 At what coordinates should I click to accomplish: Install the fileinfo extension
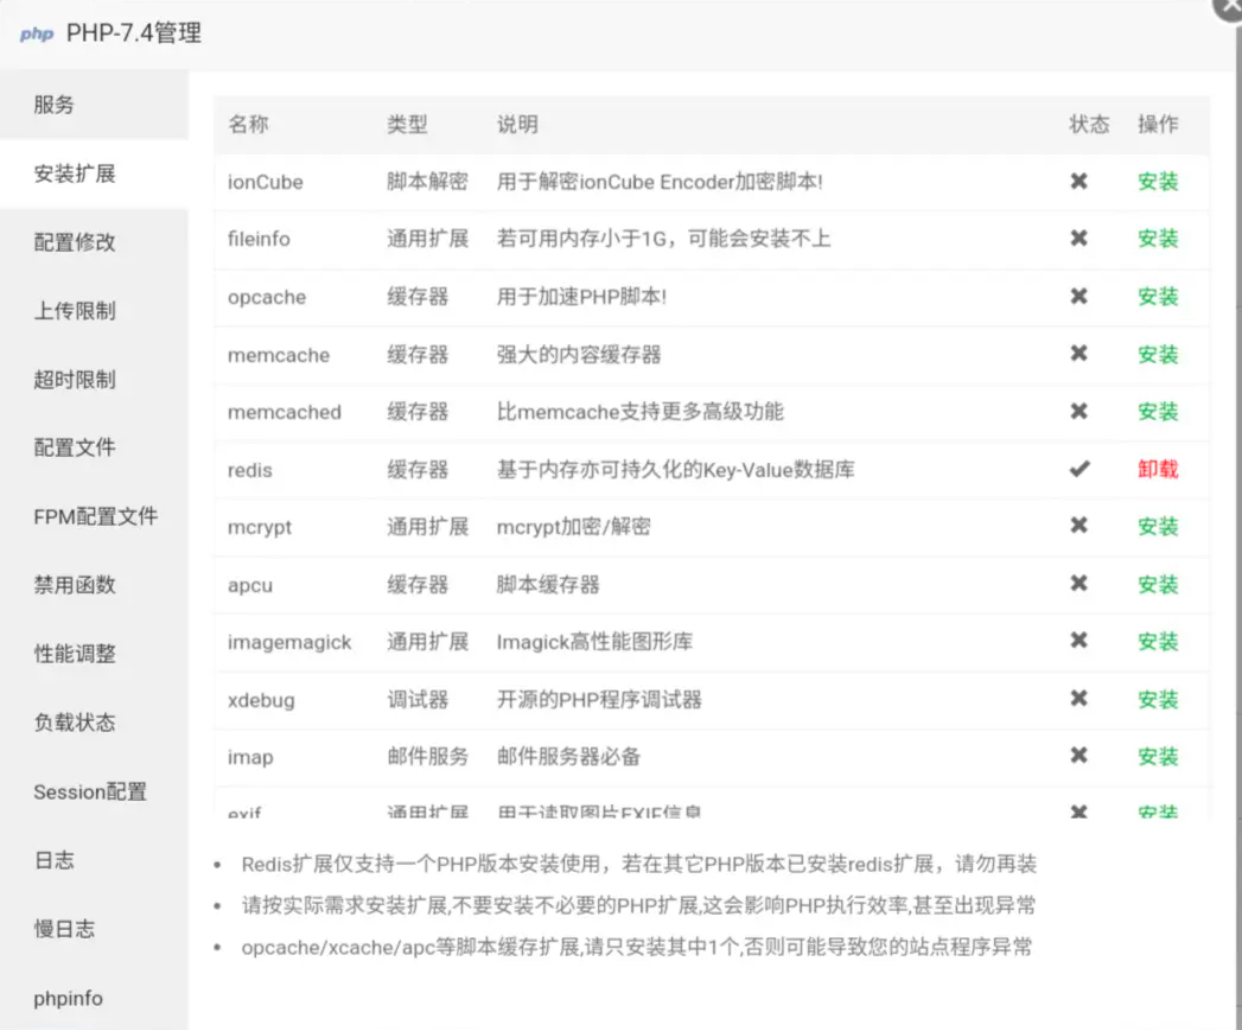pyautogui.click(x=1158, y=239)
